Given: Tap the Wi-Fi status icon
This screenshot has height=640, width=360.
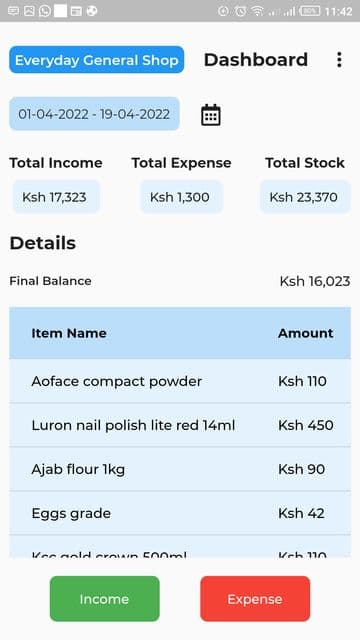Looking at the screenshot, I should pyautogui.click(x=257, y=11).
